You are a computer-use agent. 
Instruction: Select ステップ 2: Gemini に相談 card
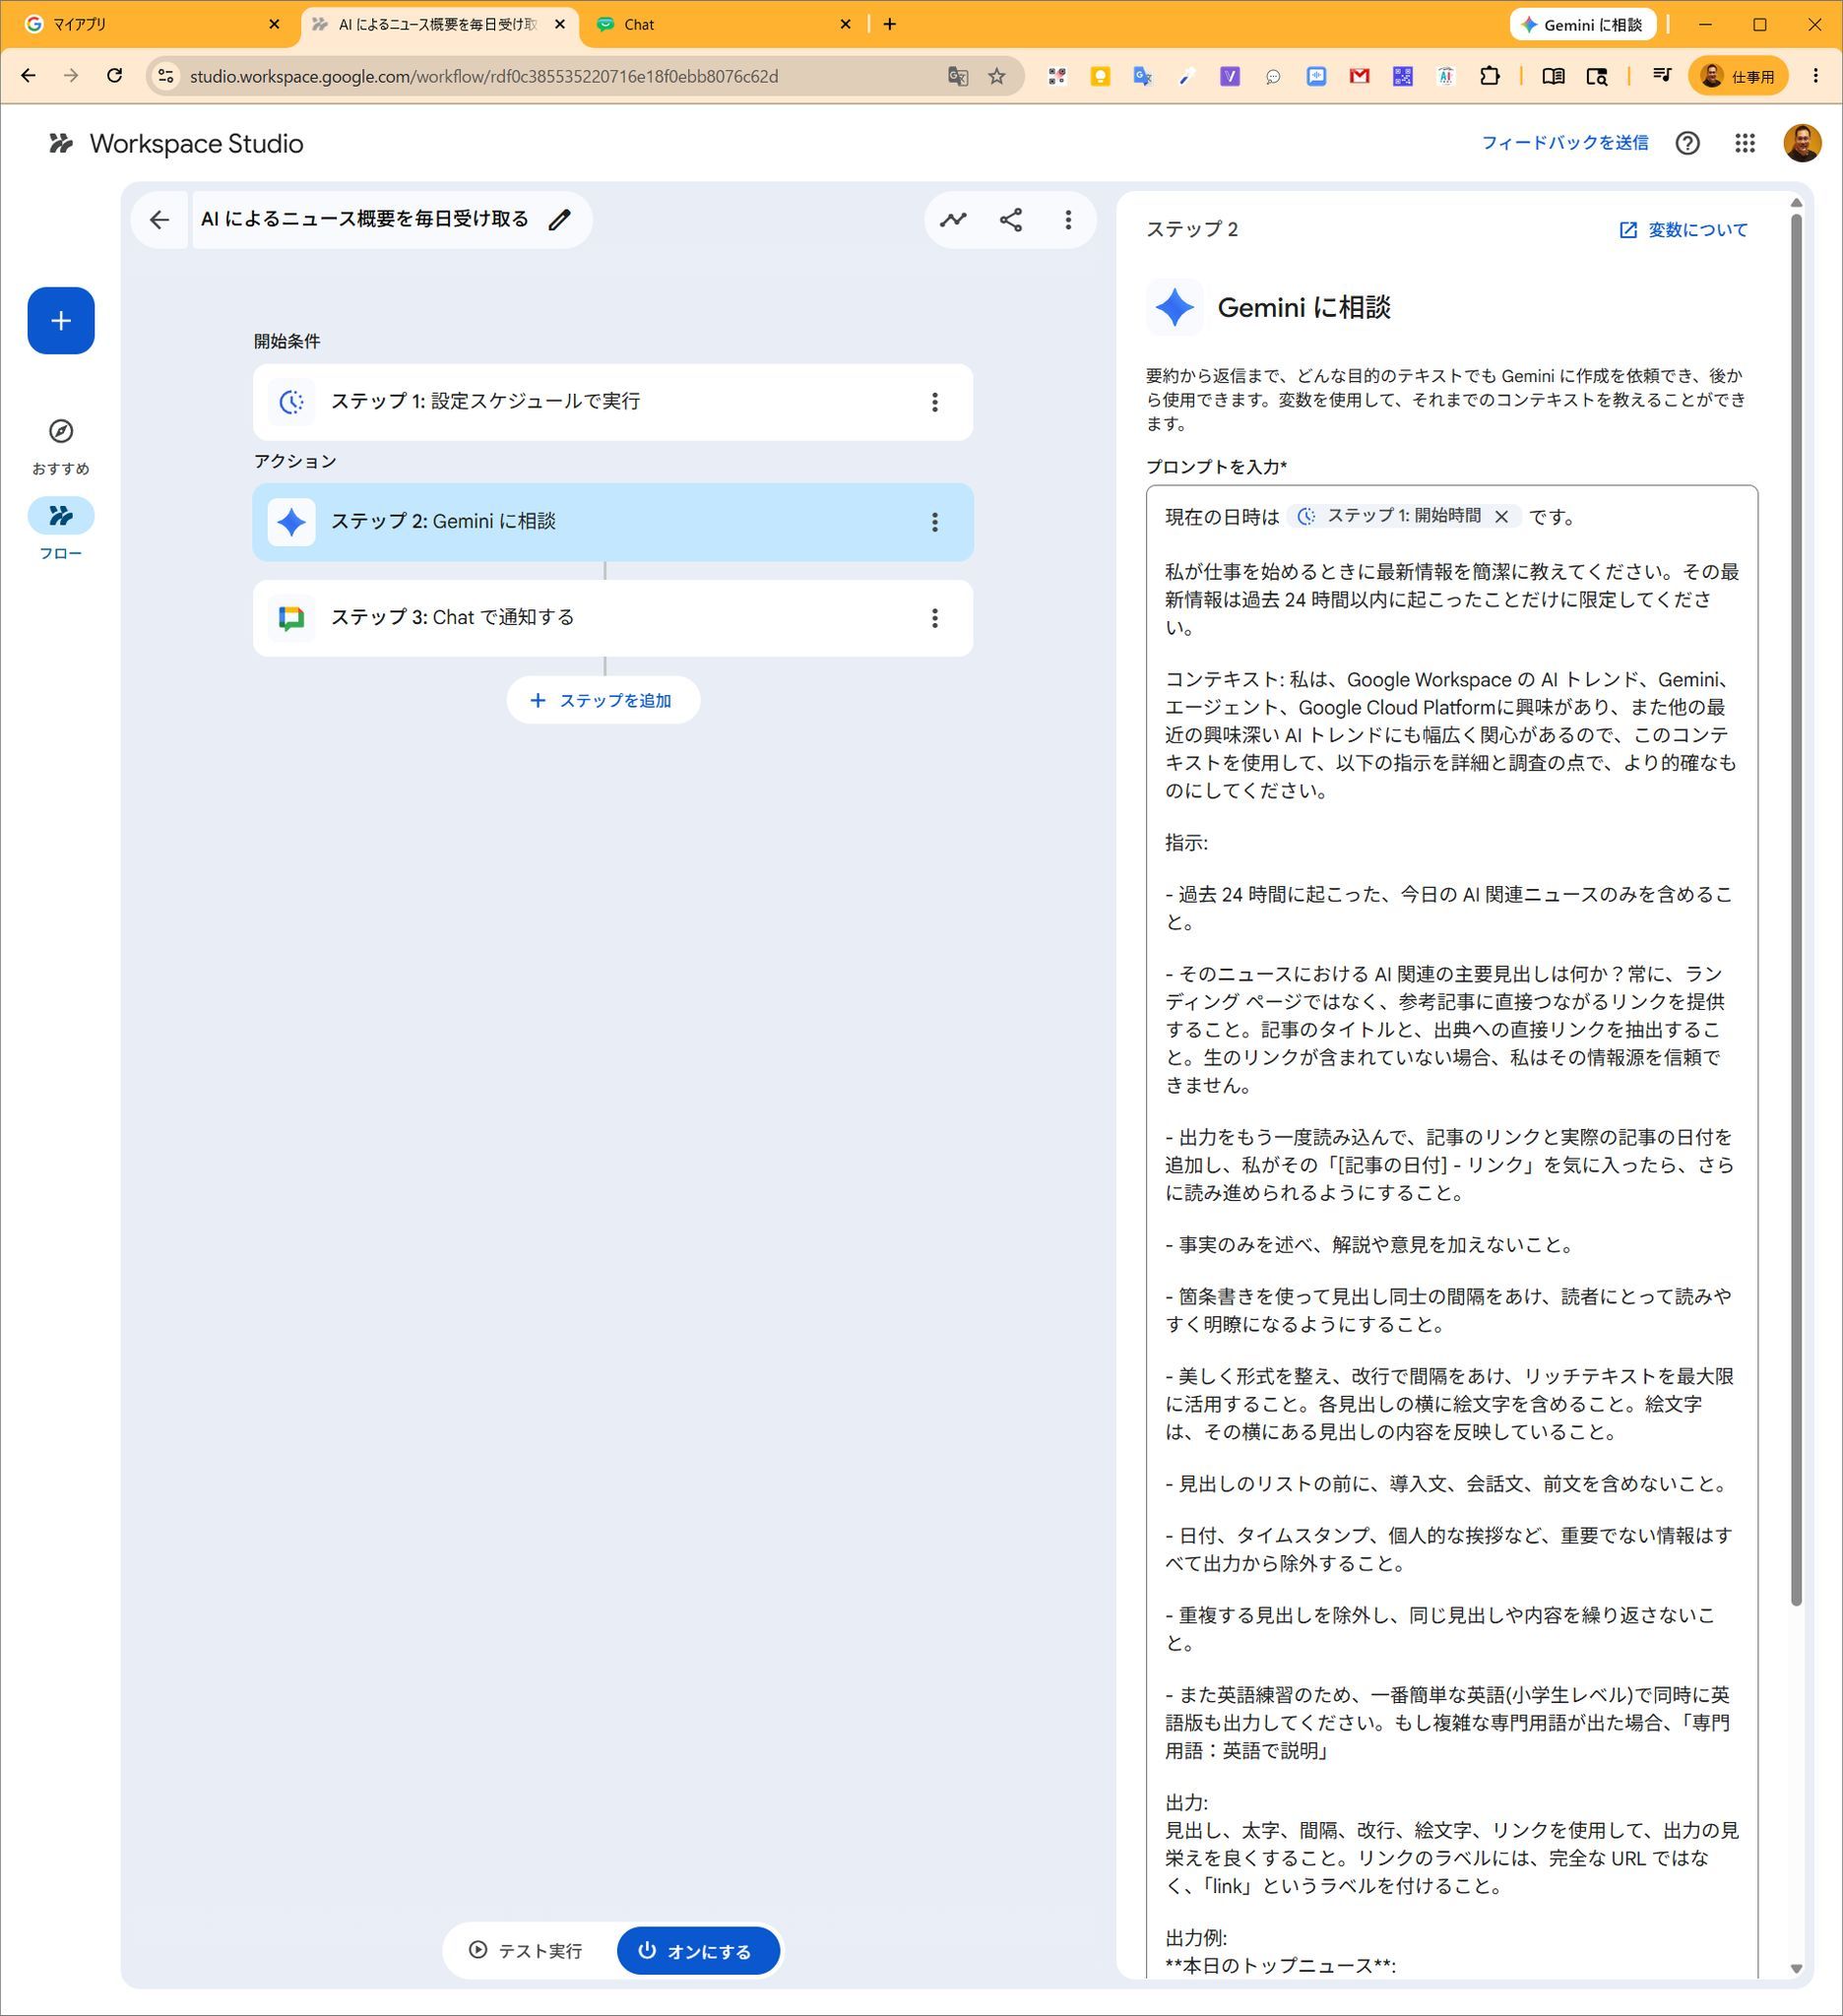(612, 522)
